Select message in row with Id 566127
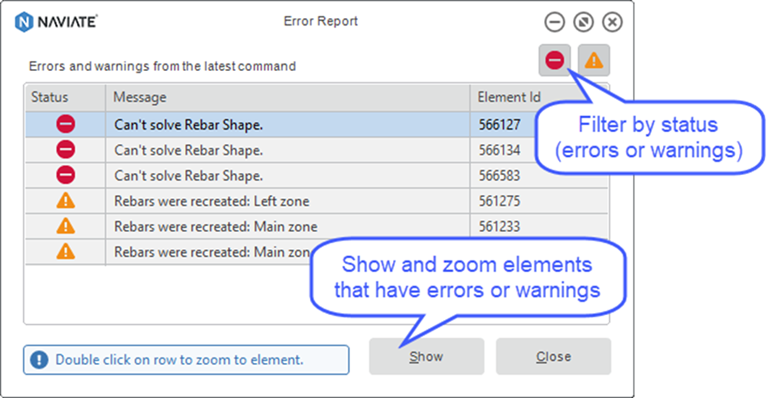The height and width of the screenshot is (398, 767). pyautogui.click(x=189, y=125)
